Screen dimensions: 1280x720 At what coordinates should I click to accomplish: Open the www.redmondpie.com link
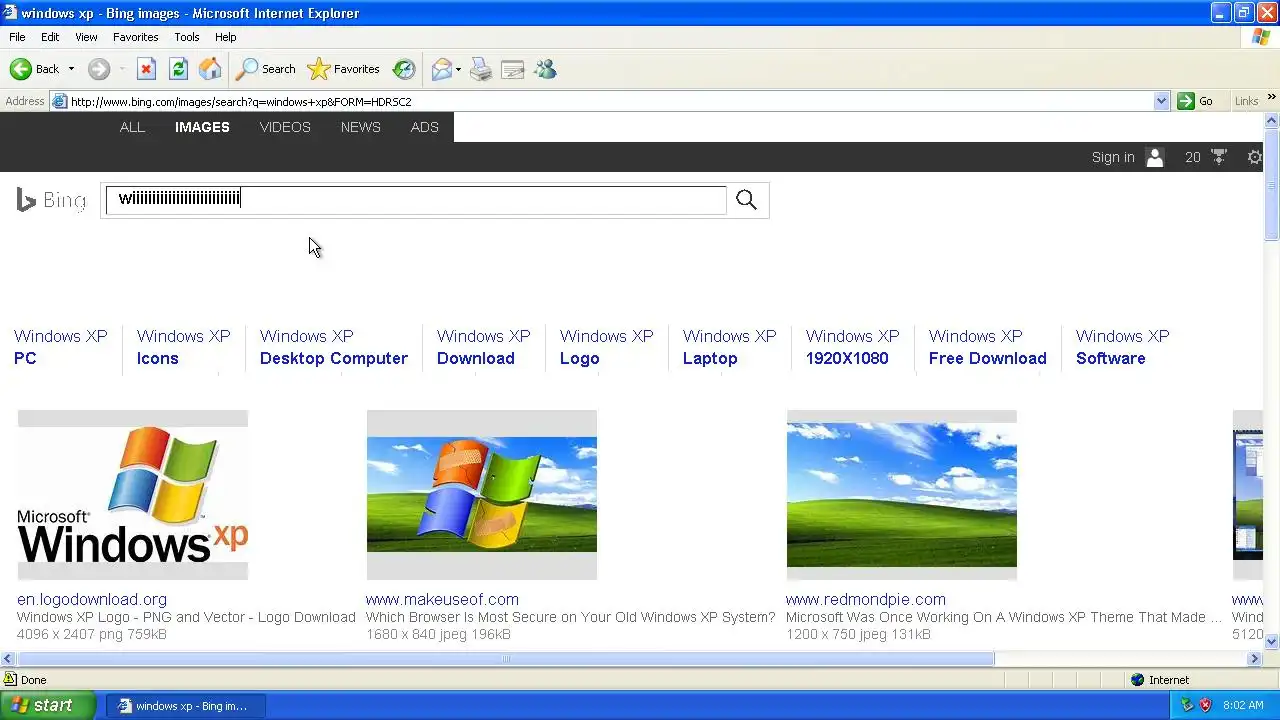pos(865,600)
